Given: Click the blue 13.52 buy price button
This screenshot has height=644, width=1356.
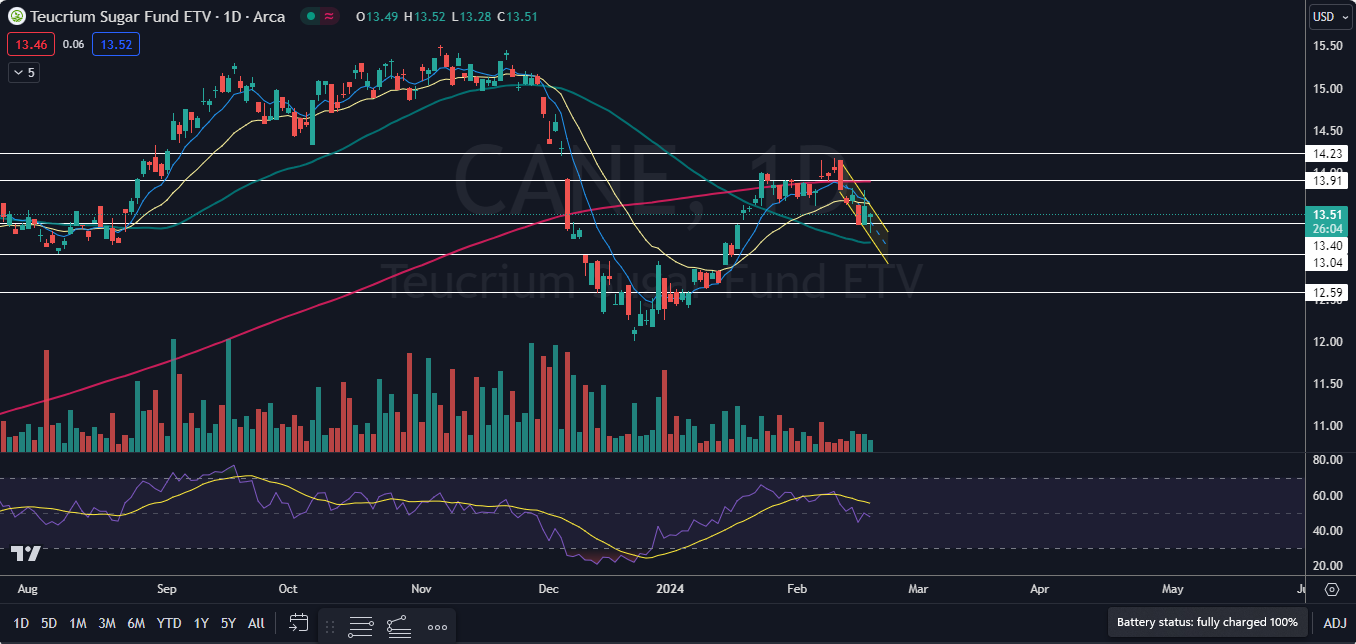Looking at the screenshot, I should (x=115, y=44).
